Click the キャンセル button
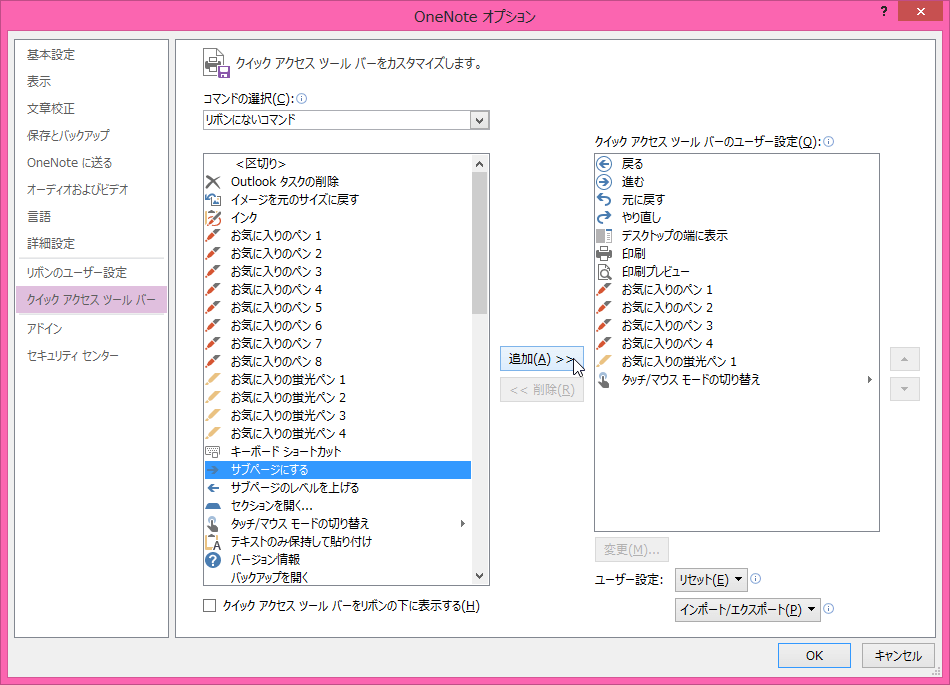 [898, 655]
